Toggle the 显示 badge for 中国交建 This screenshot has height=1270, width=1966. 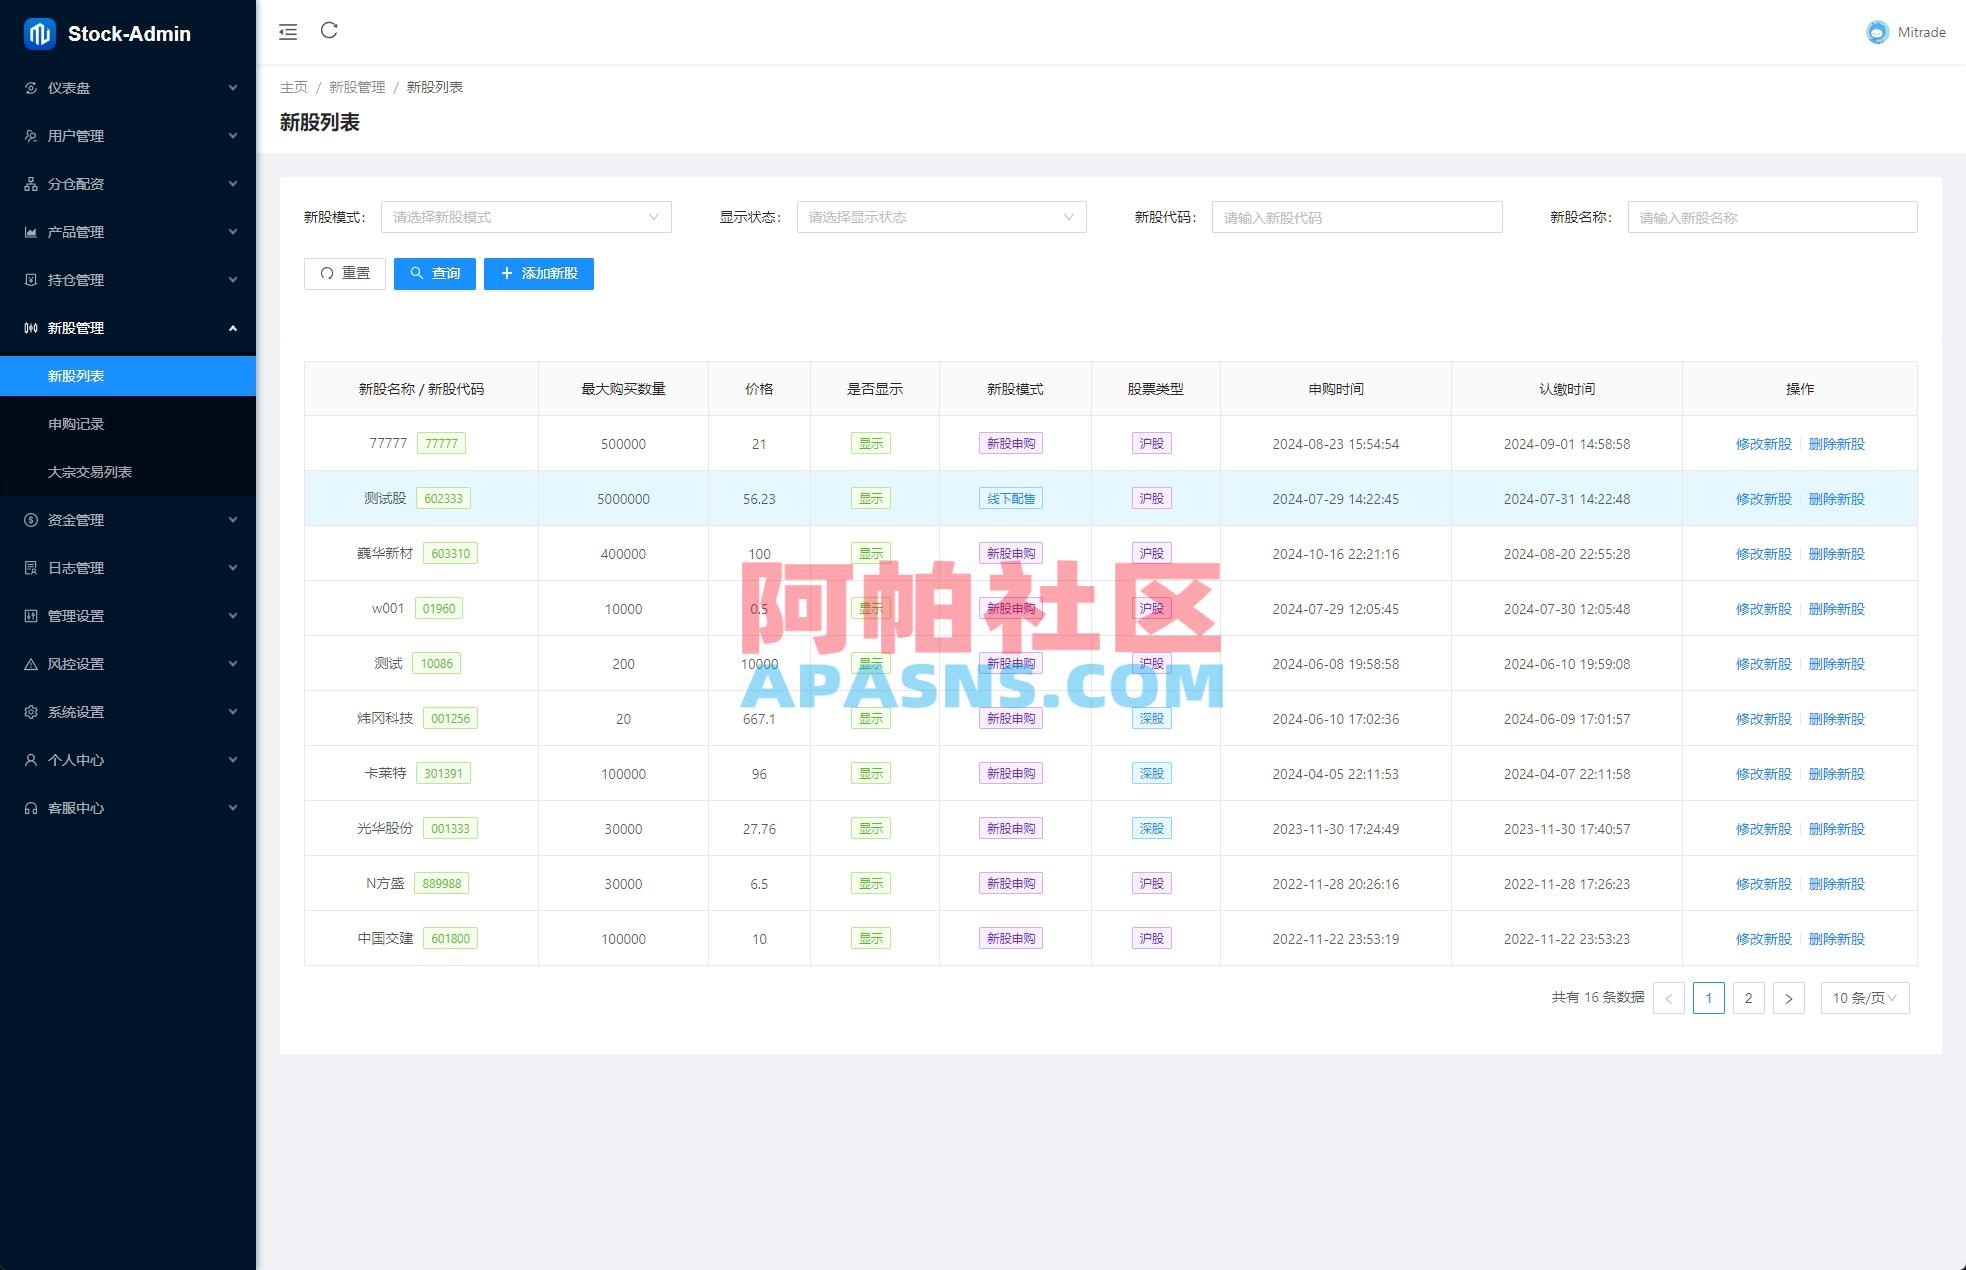[x=870, y=938]
